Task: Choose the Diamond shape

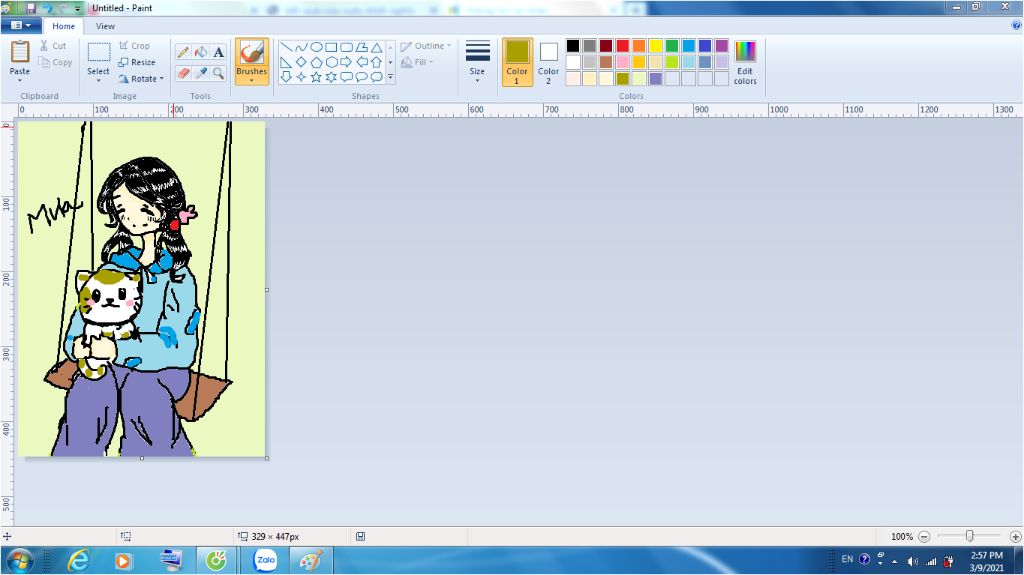Action: [301, 62]
